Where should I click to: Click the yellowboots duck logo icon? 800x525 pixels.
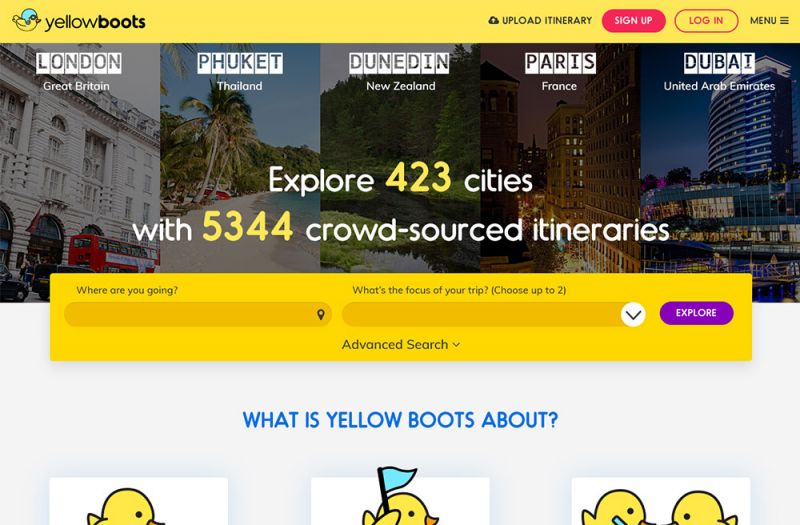[x=27, y=20]
